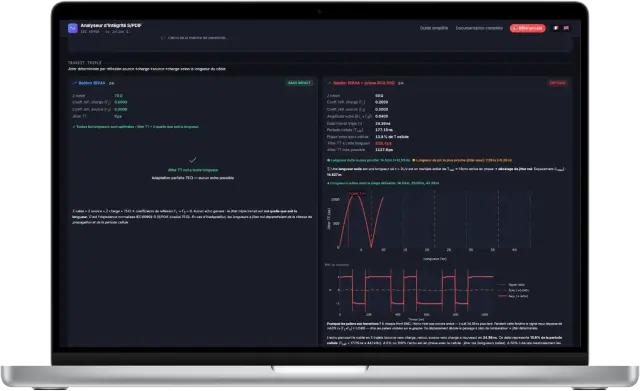Click the green nearest null length note
This screenshot has height=391, width=640.
click(369, 160)
